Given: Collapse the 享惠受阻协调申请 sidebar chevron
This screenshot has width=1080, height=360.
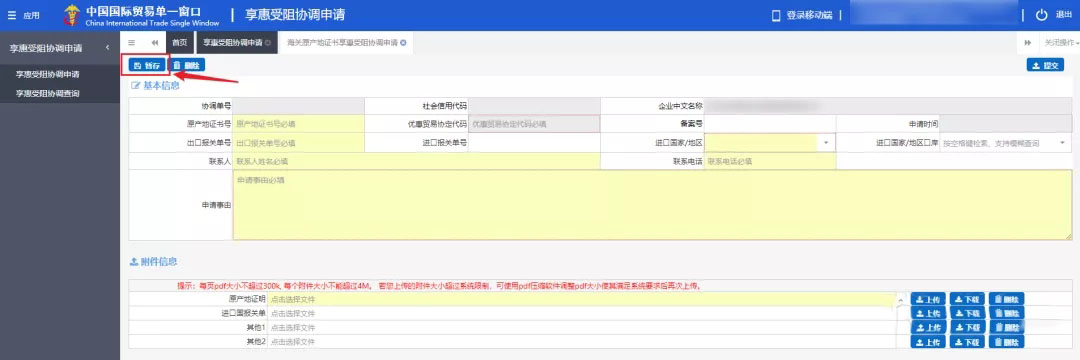Looking at the screenshot, I should click(x=107, y=47).
